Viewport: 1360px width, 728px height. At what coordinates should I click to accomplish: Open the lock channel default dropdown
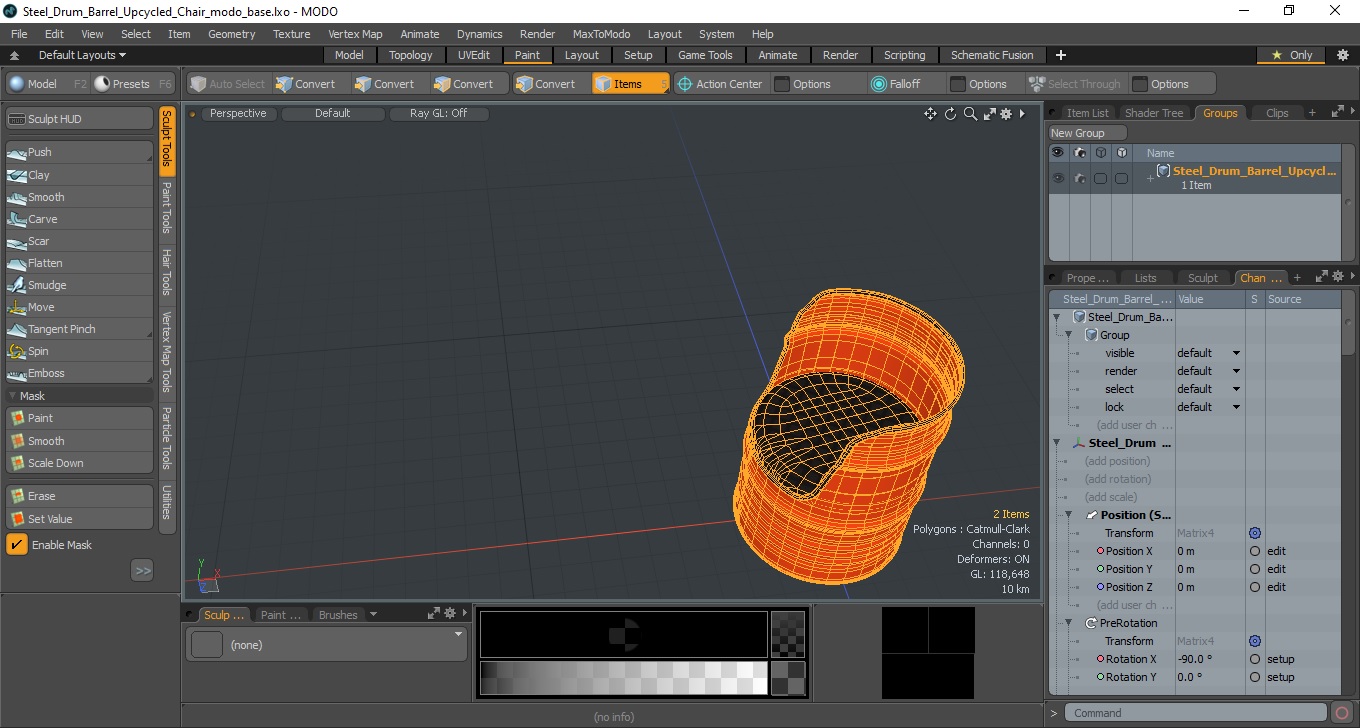coord(1209,407)
